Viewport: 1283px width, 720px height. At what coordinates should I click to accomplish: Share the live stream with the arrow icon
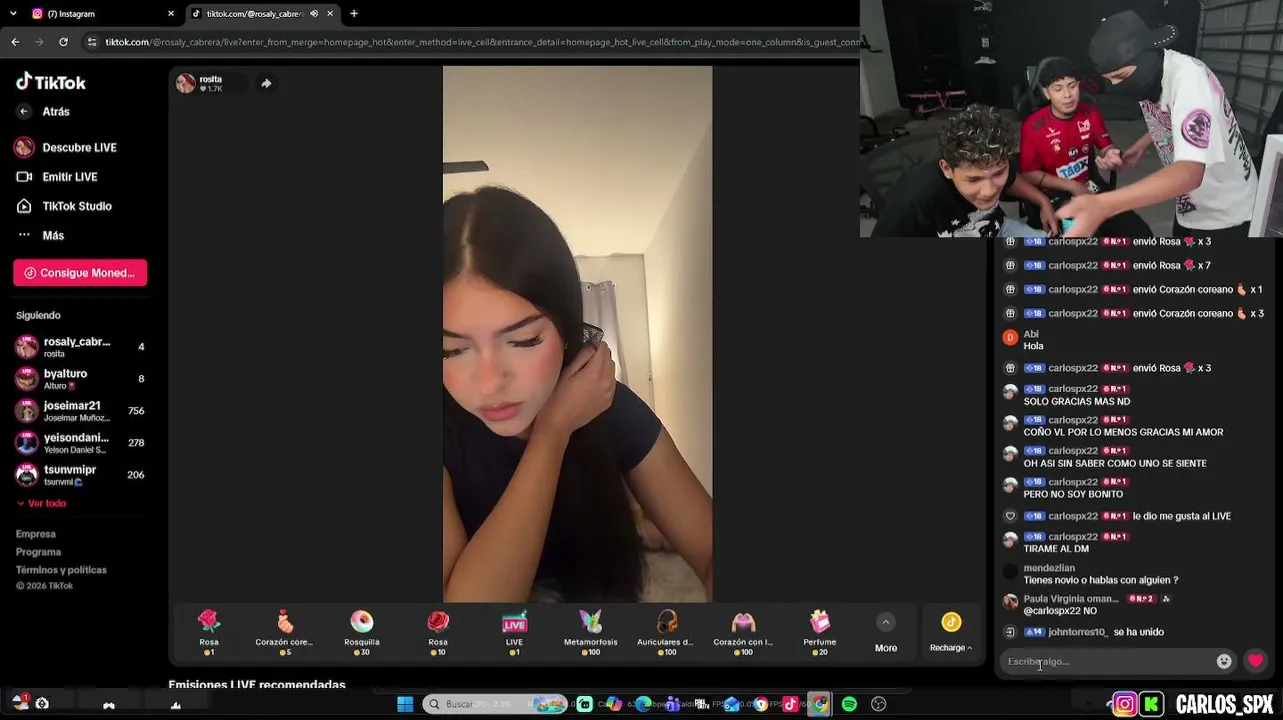(x=266, y=83)
